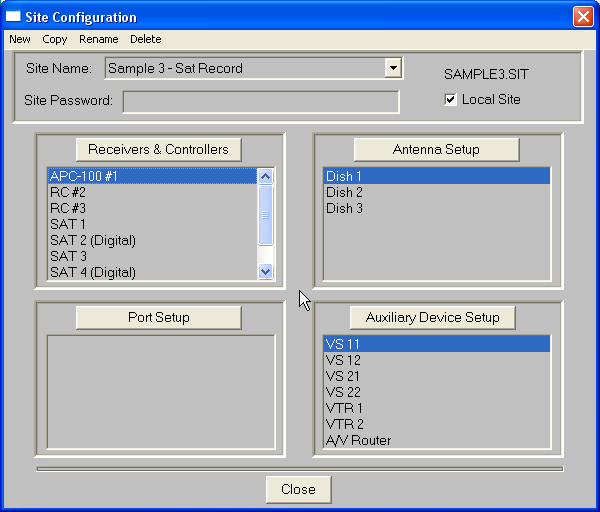The width and height of the screenshot is (600, 512).
Task: Open the New menu
Action: [20, 39]
